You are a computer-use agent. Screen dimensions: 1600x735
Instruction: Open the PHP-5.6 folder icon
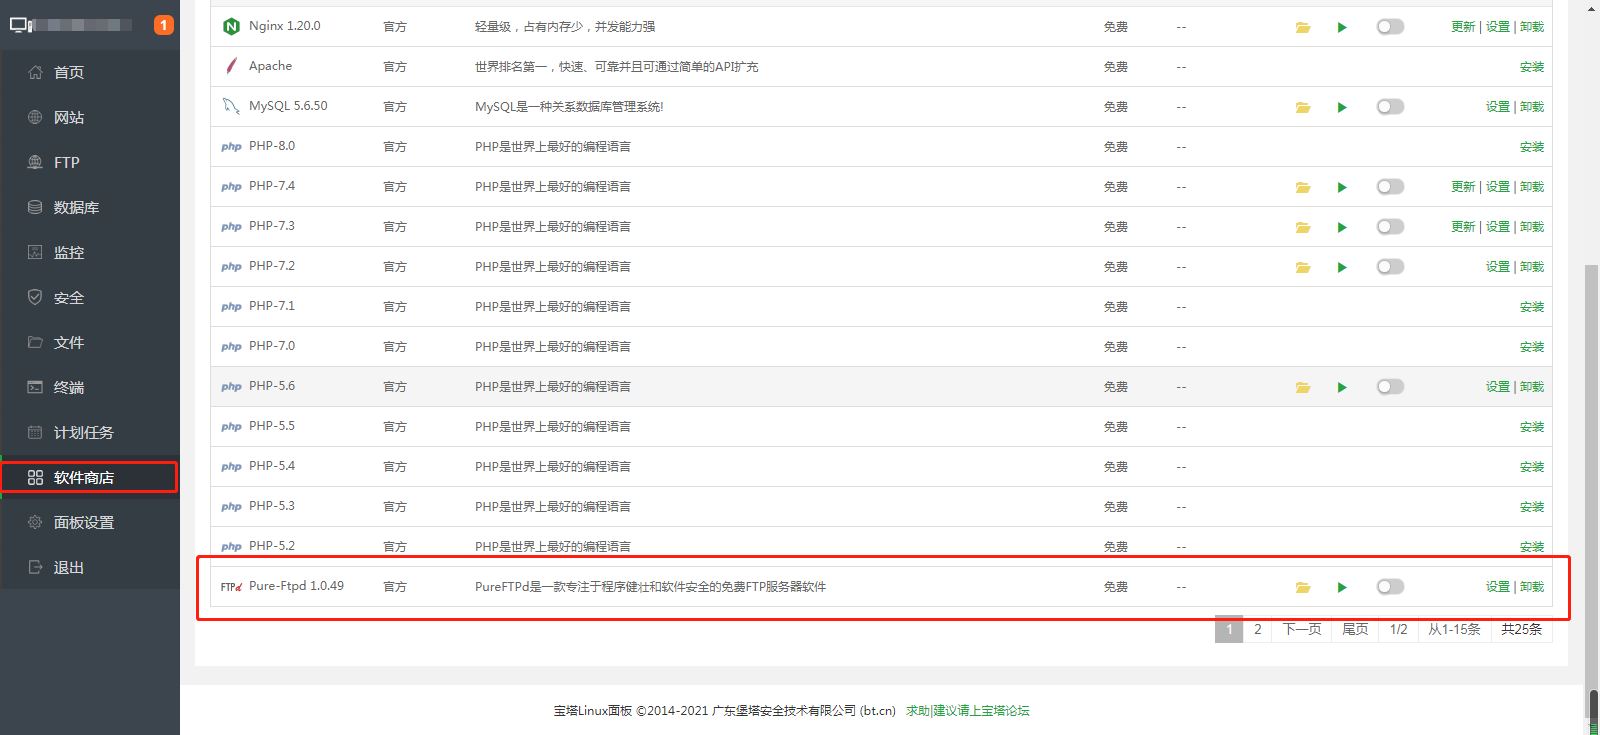pyautogui.click(x=1303, y=387)
